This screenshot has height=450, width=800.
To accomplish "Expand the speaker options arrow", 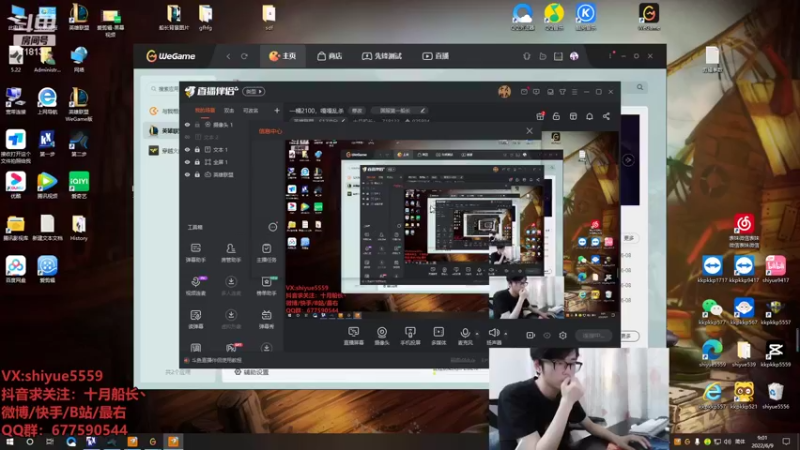I will (x=506, y=334).
